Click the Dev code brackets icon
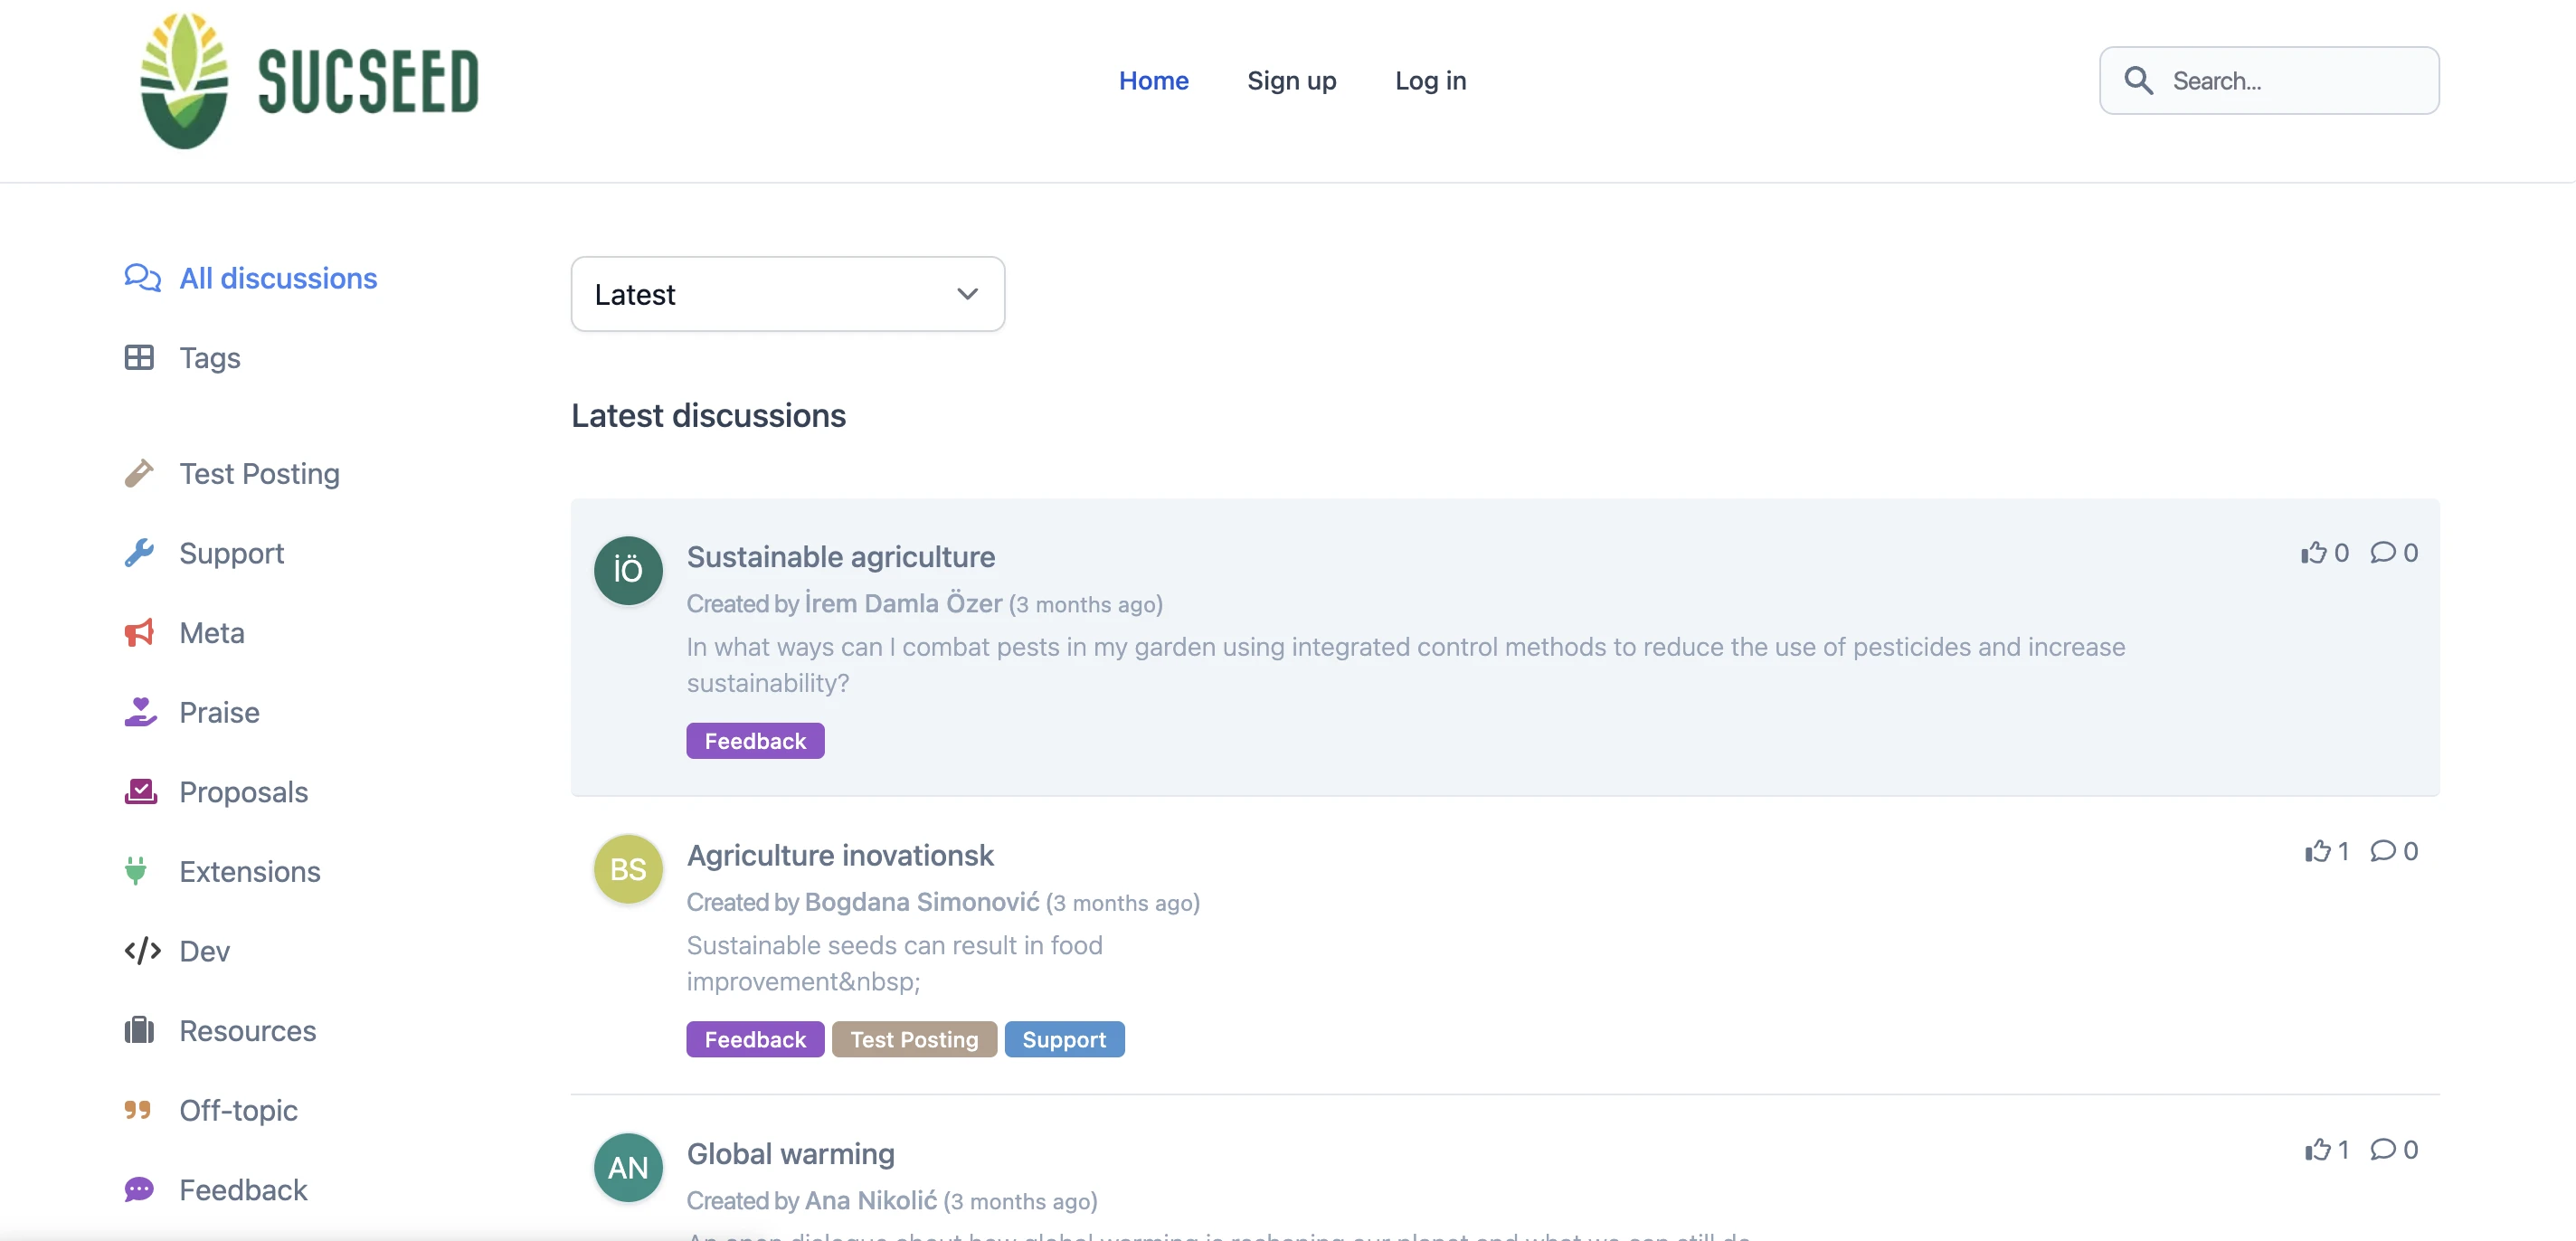Screen dimensions: 2576x1241 [x=140, y=951]
